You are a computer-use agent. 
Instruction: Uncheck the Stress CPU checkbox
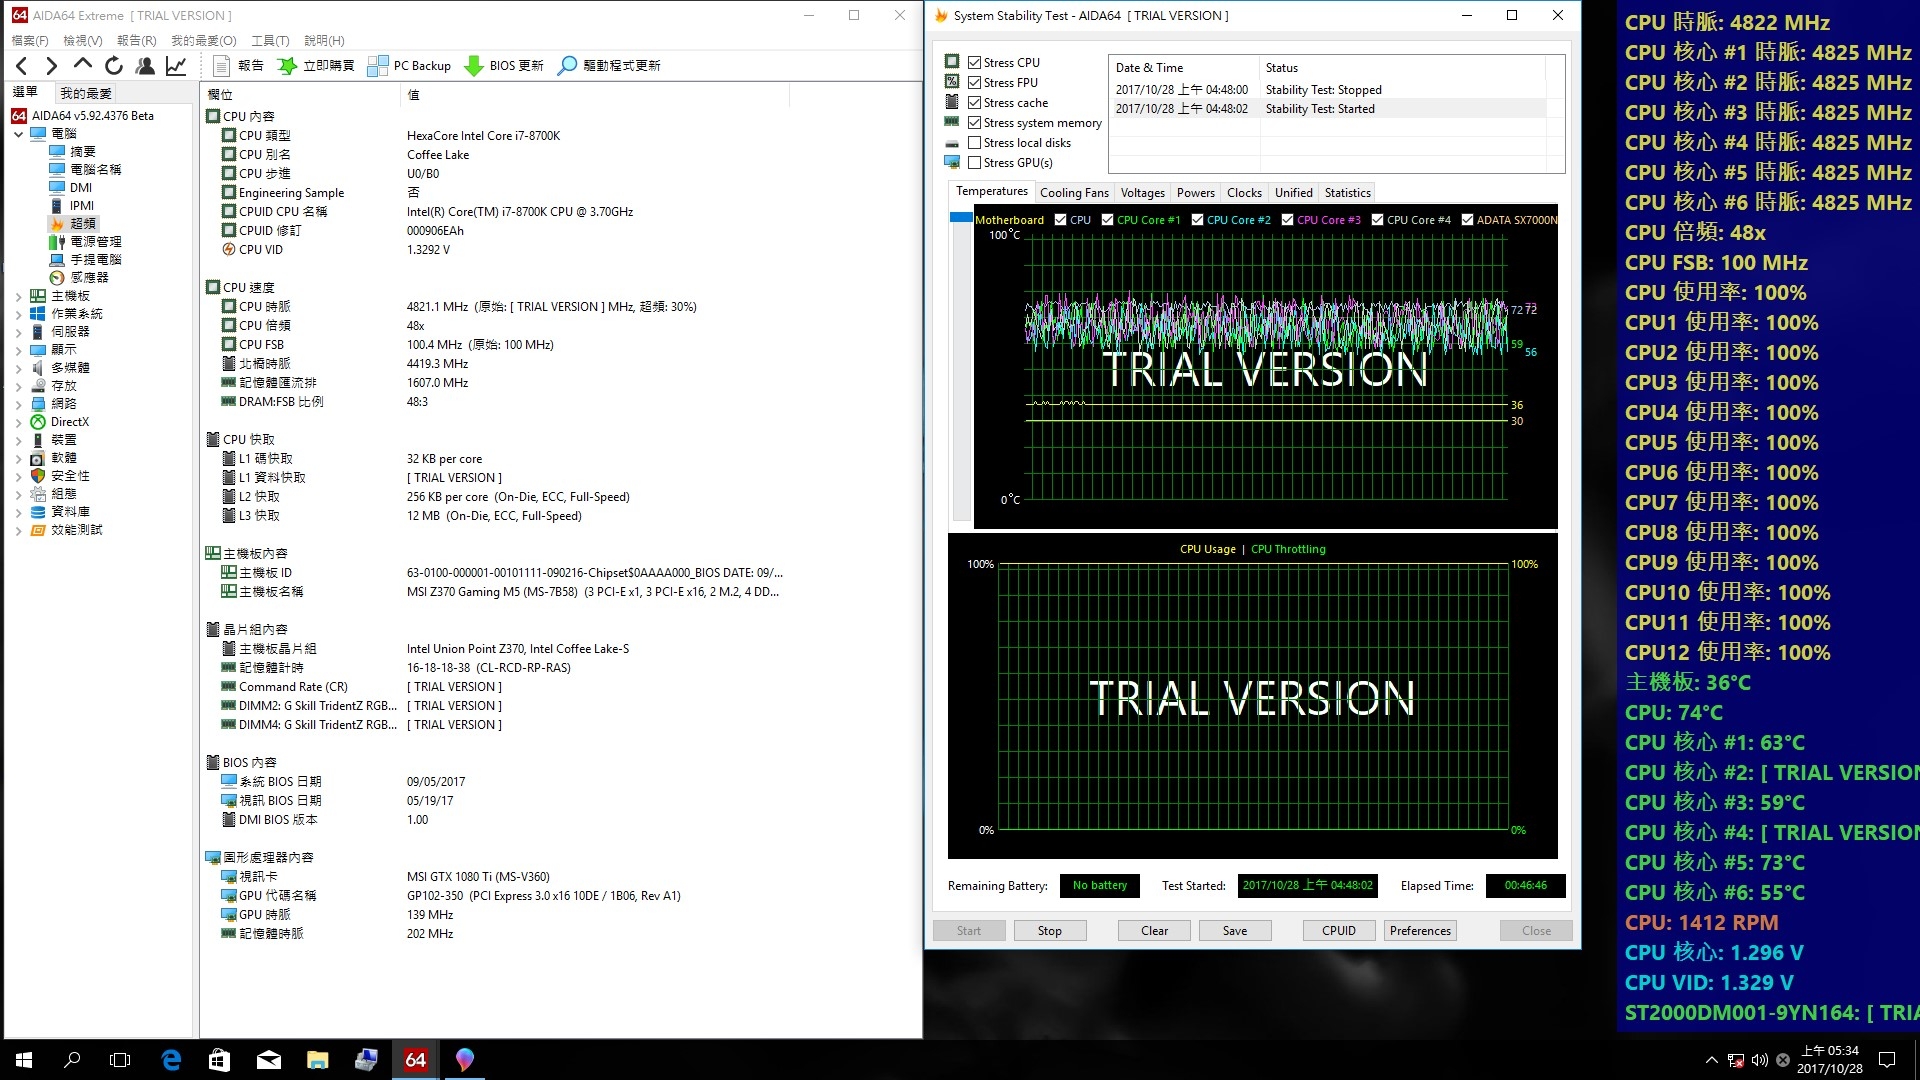(x=974, y=62)
